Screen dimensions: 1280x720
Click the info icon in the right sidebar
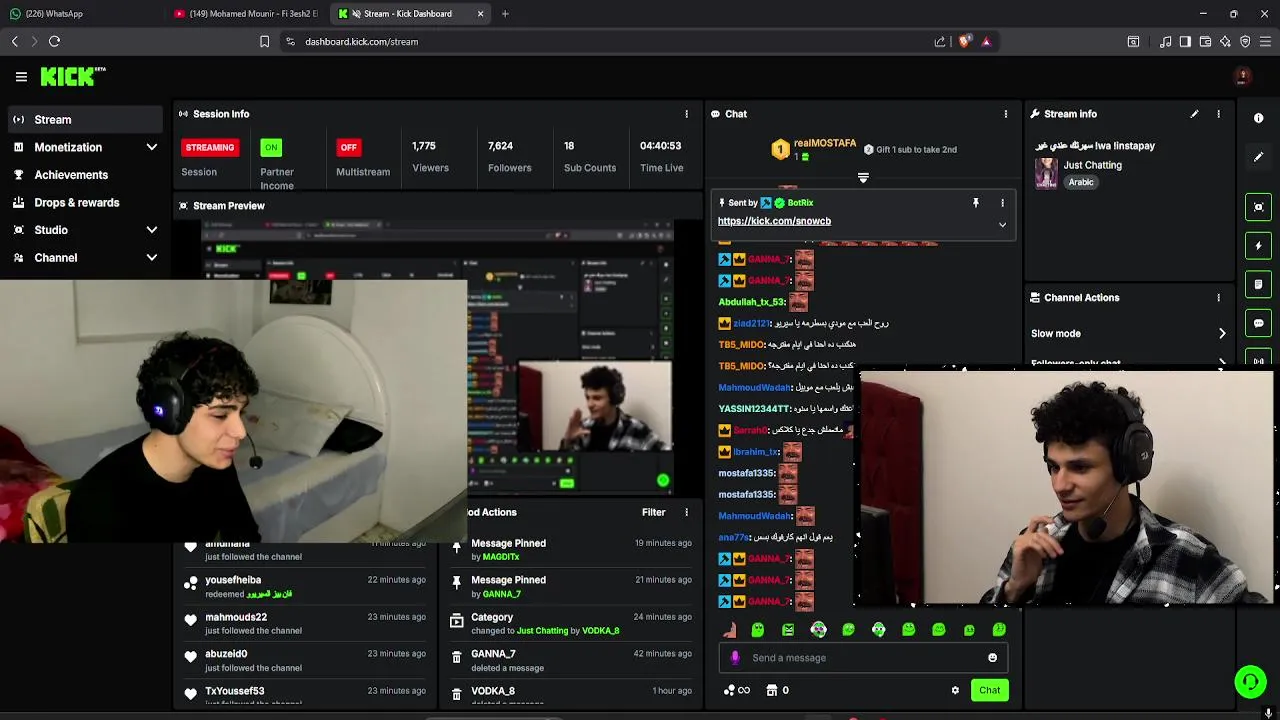tap(1259, 118)
